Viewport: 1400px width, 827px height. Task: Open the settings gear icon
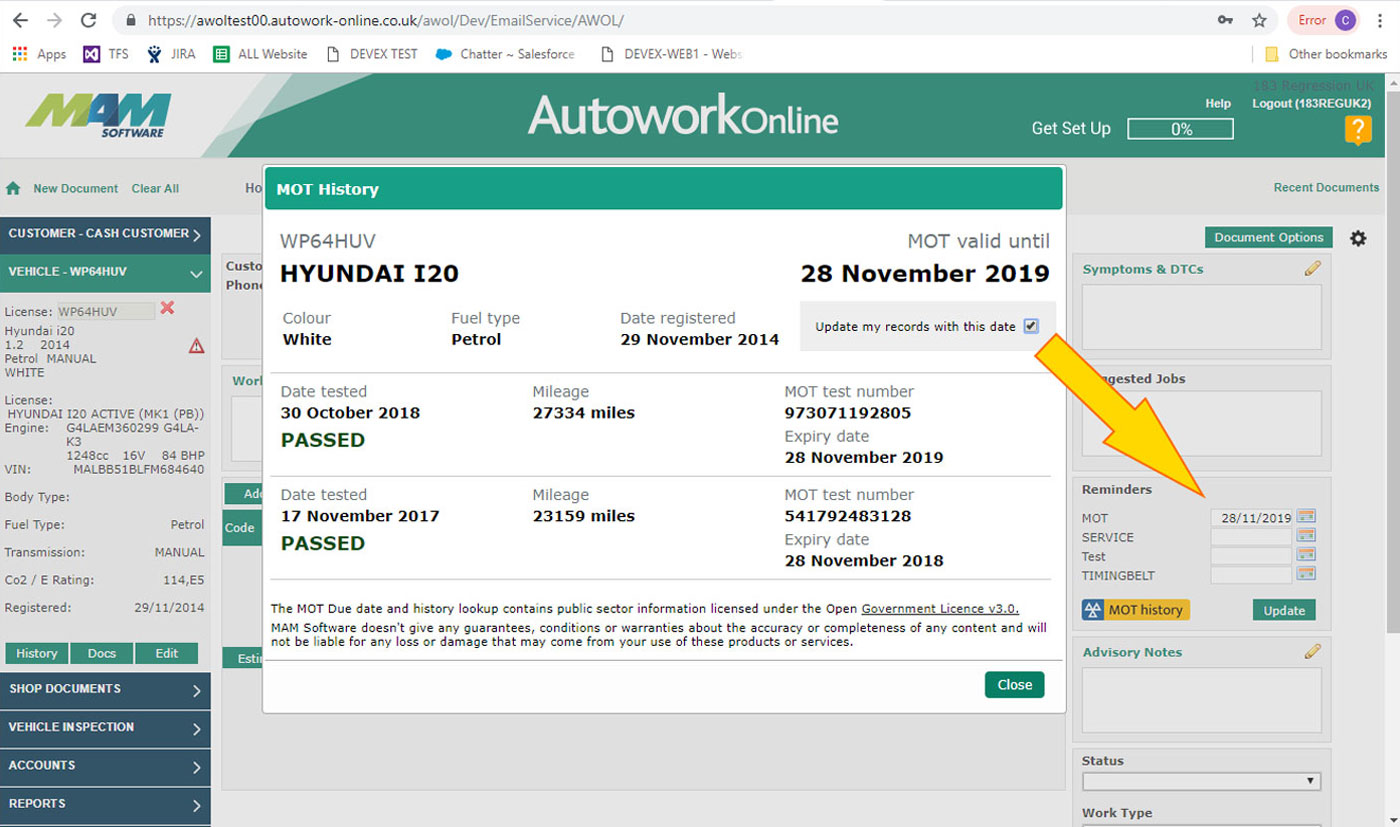click(1357, 238)
